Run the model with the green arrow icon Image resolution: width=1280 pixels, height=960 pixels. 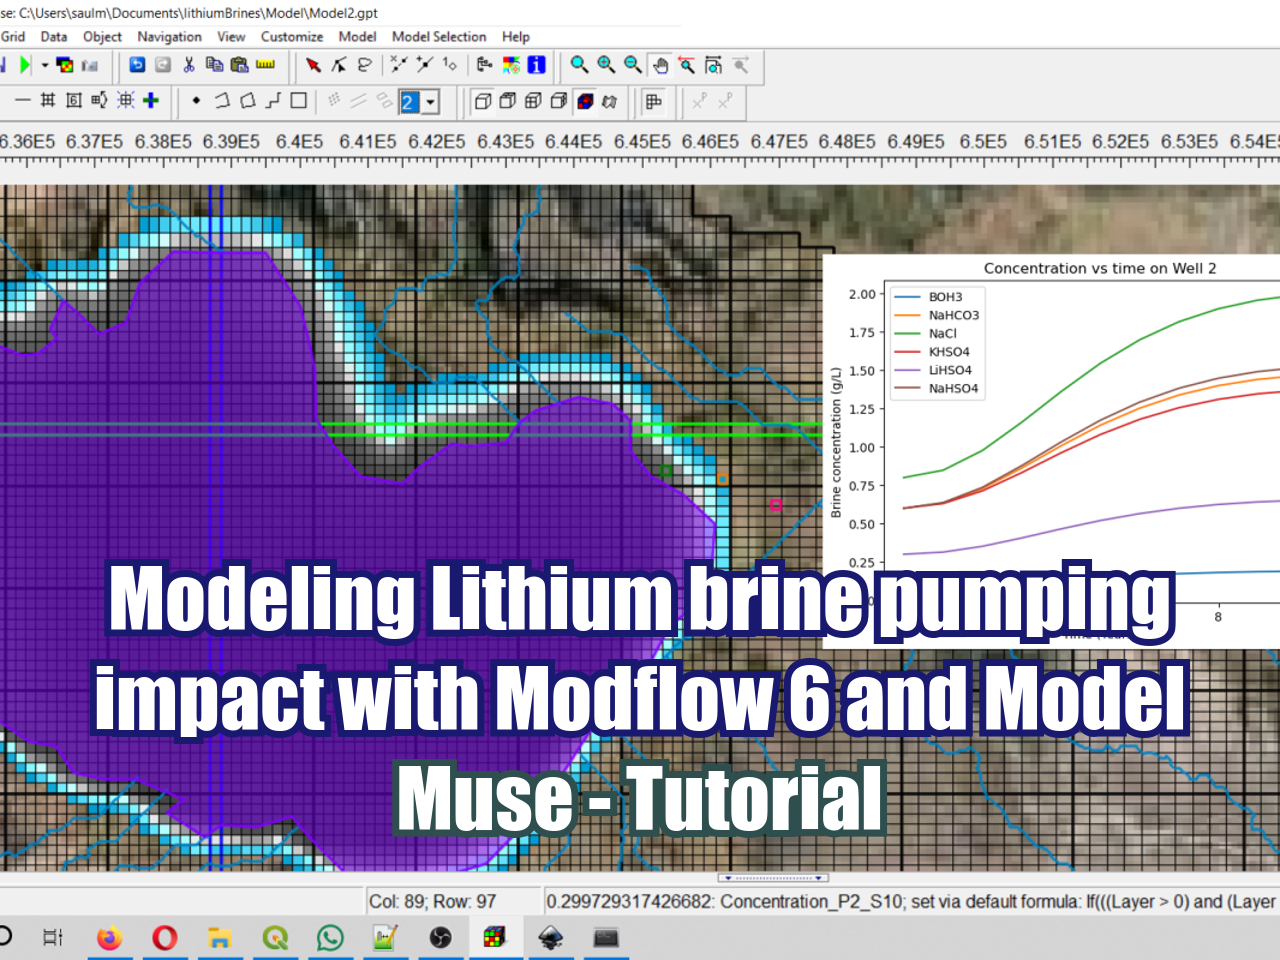[23, 65]
